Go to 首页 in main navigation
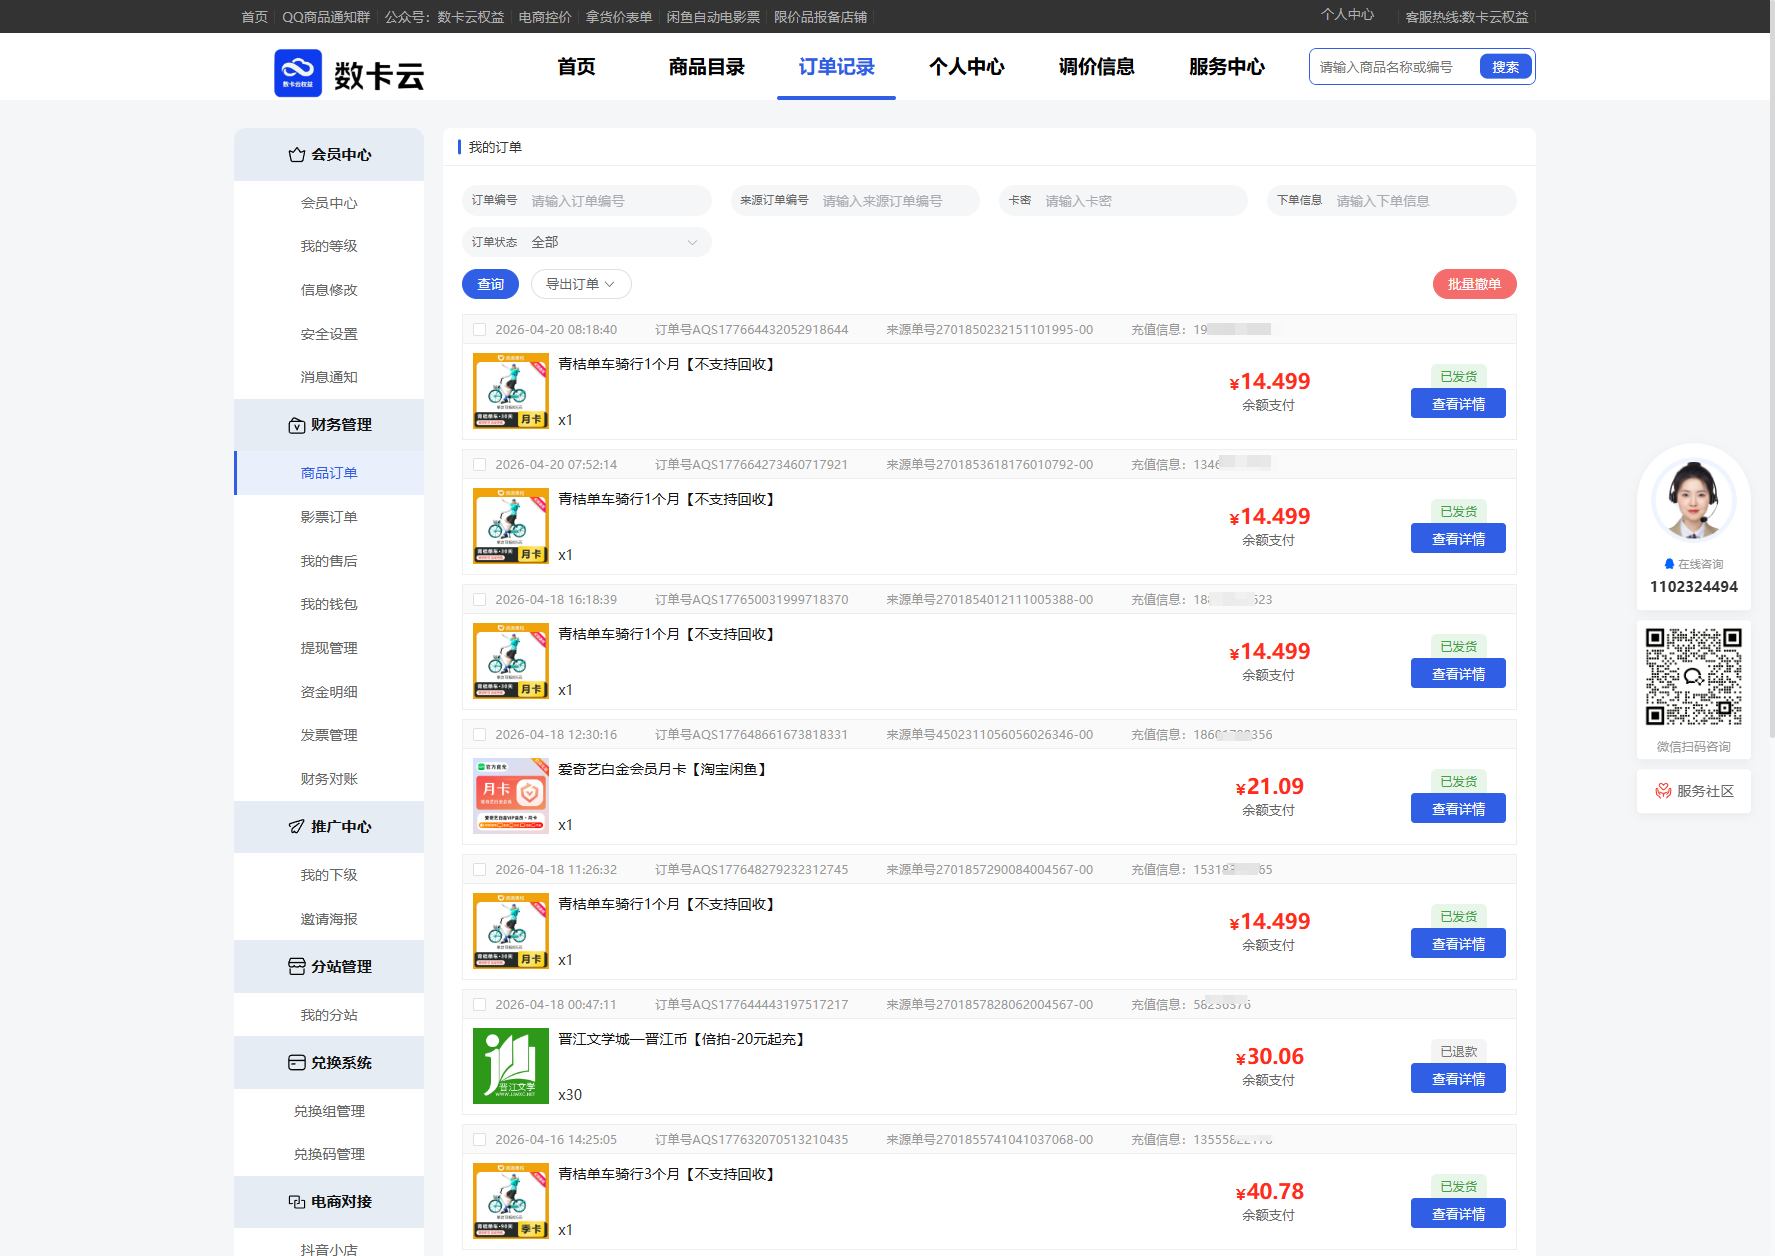 [x=576, y=67]
